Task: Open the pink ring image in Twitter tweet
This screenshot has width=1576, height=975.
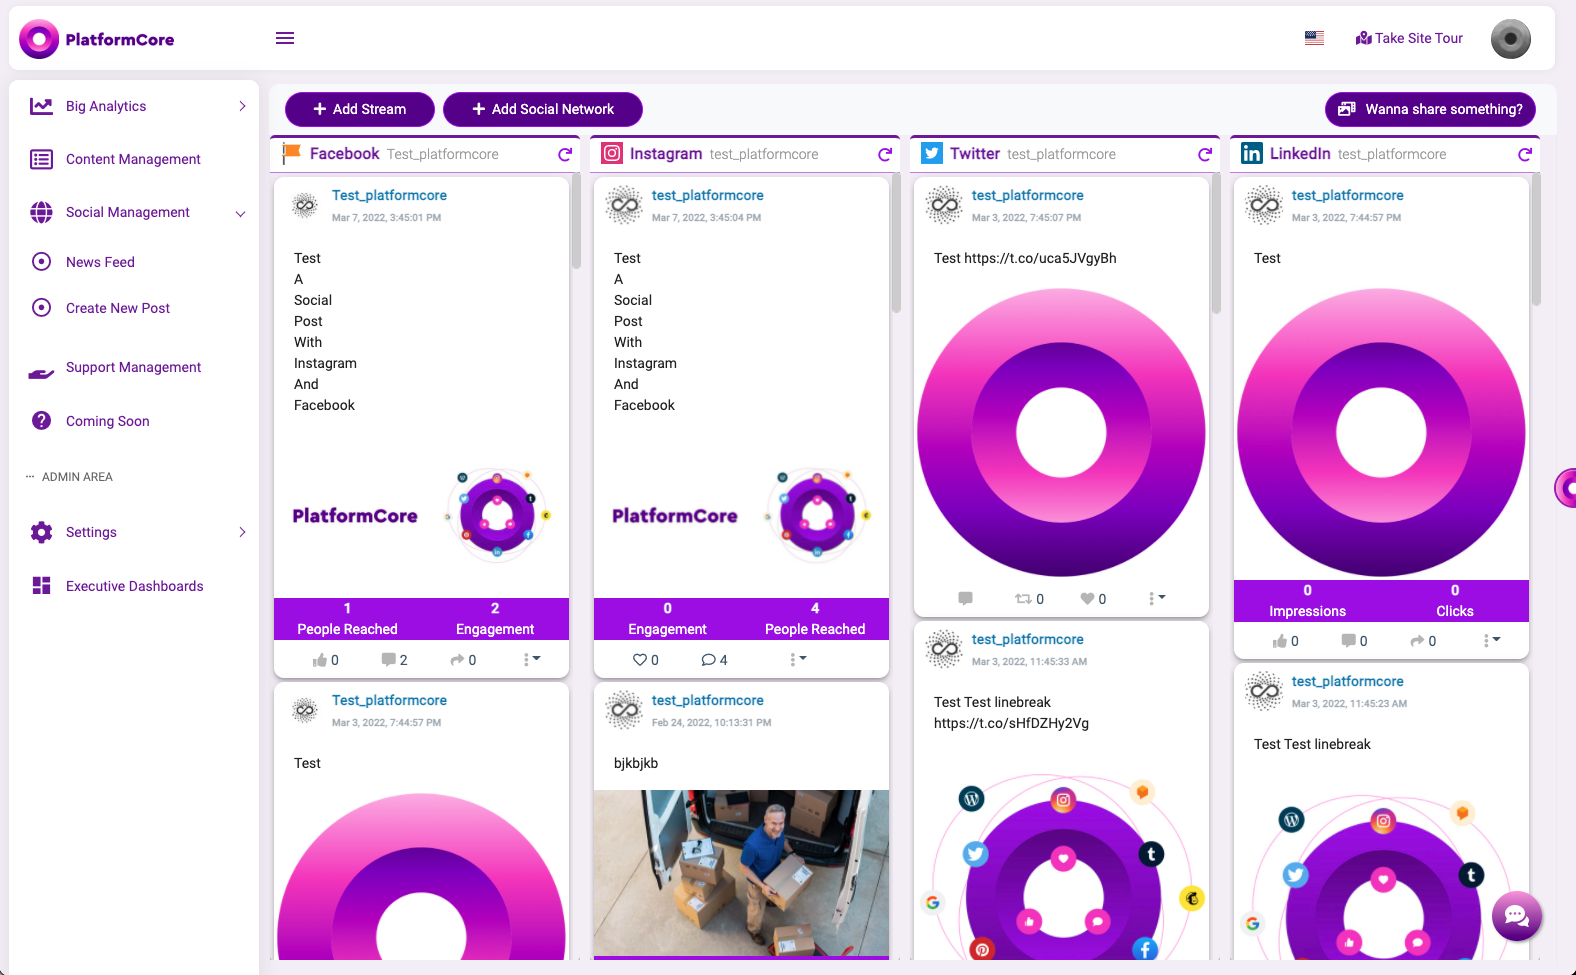Action: click(1061, 432)
